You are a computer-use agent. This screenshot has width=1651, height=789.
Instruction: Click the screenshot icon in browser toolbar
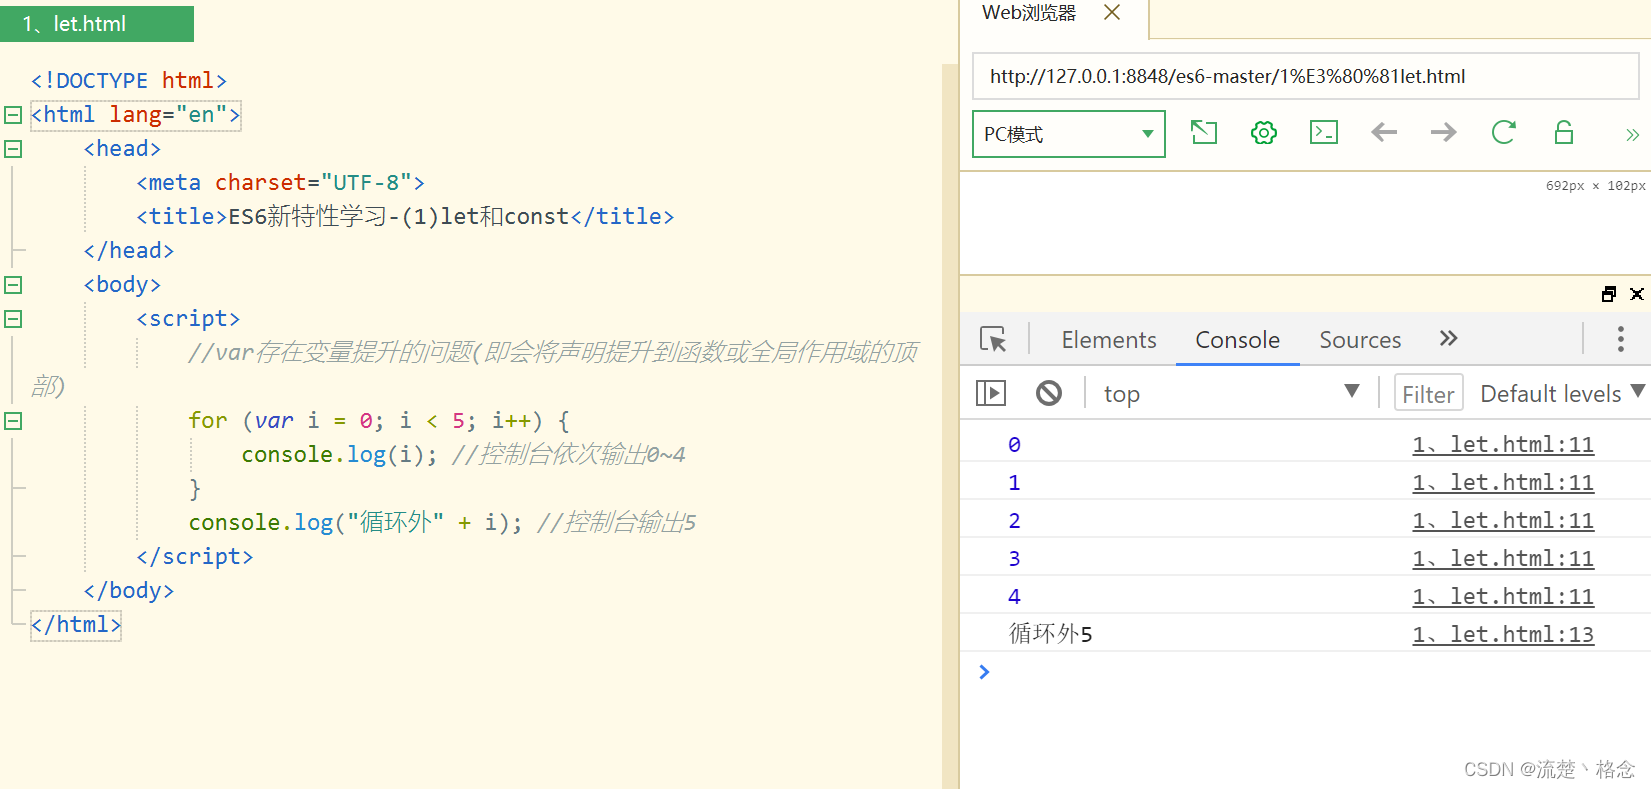click(x=1204, y=132)
